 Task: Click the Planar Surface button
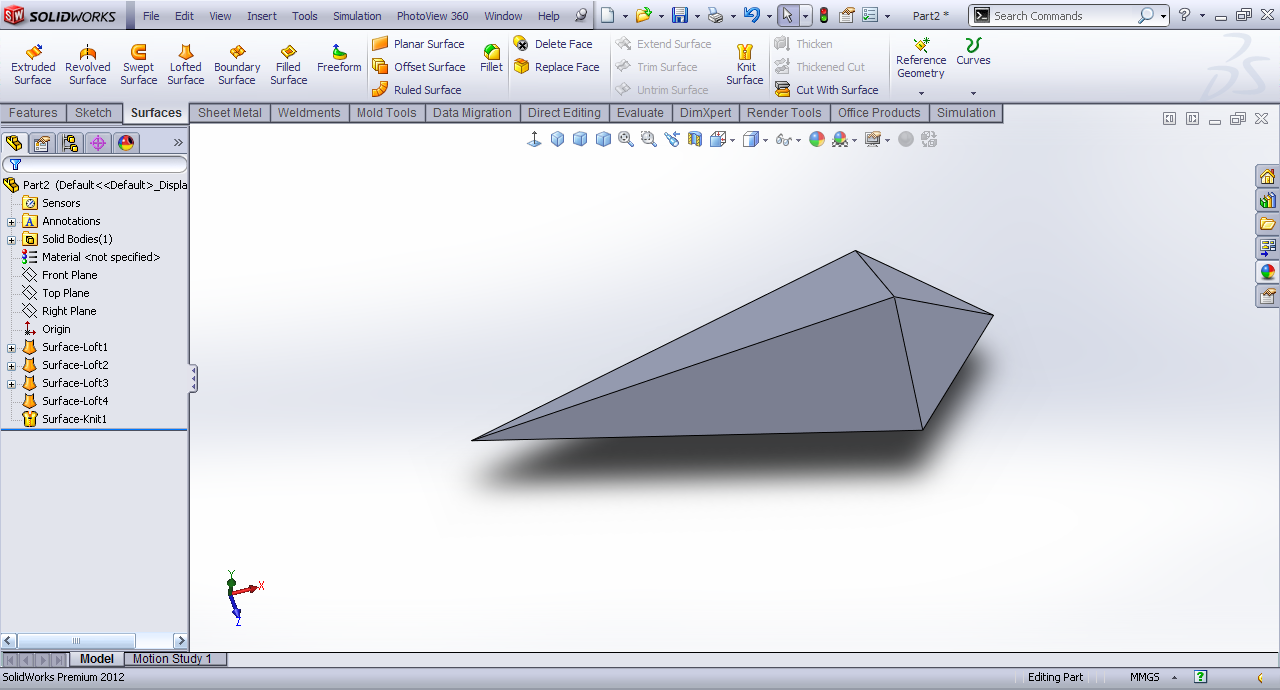(x=418, y=44)
